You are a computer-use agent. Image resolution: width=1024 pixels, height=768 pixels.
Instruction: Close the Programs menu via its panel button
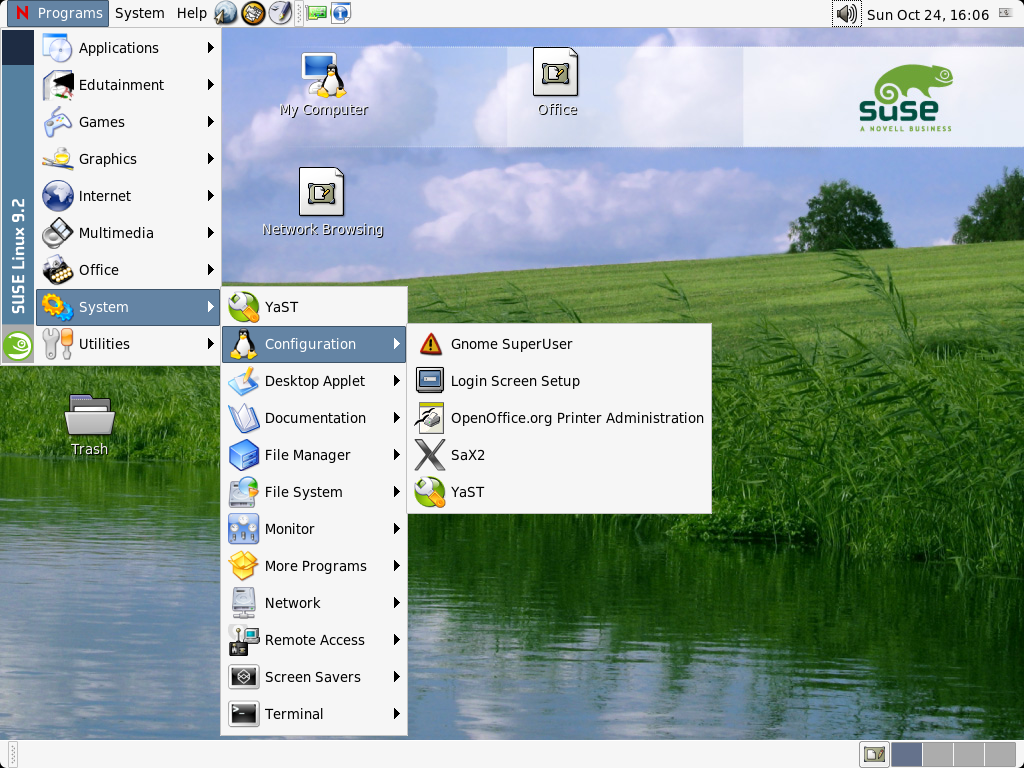click(58, 13)
